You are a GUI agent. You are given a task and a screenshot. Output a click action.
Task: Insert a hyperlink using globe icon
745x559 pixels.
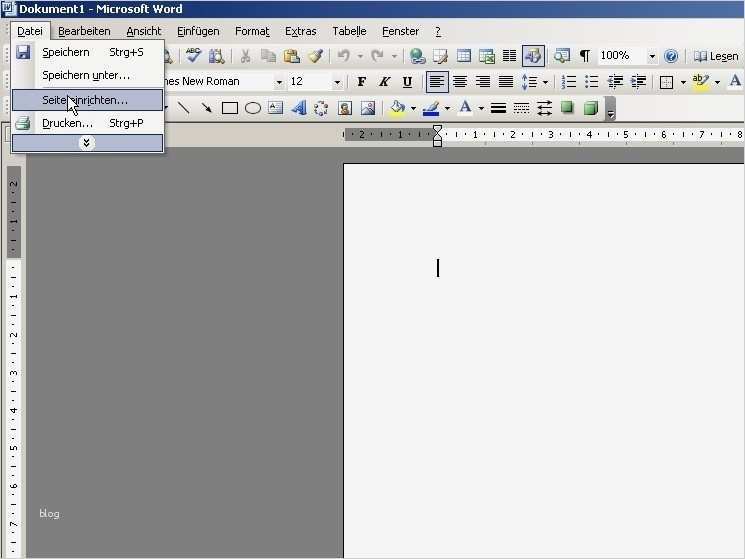pos(418,56)
